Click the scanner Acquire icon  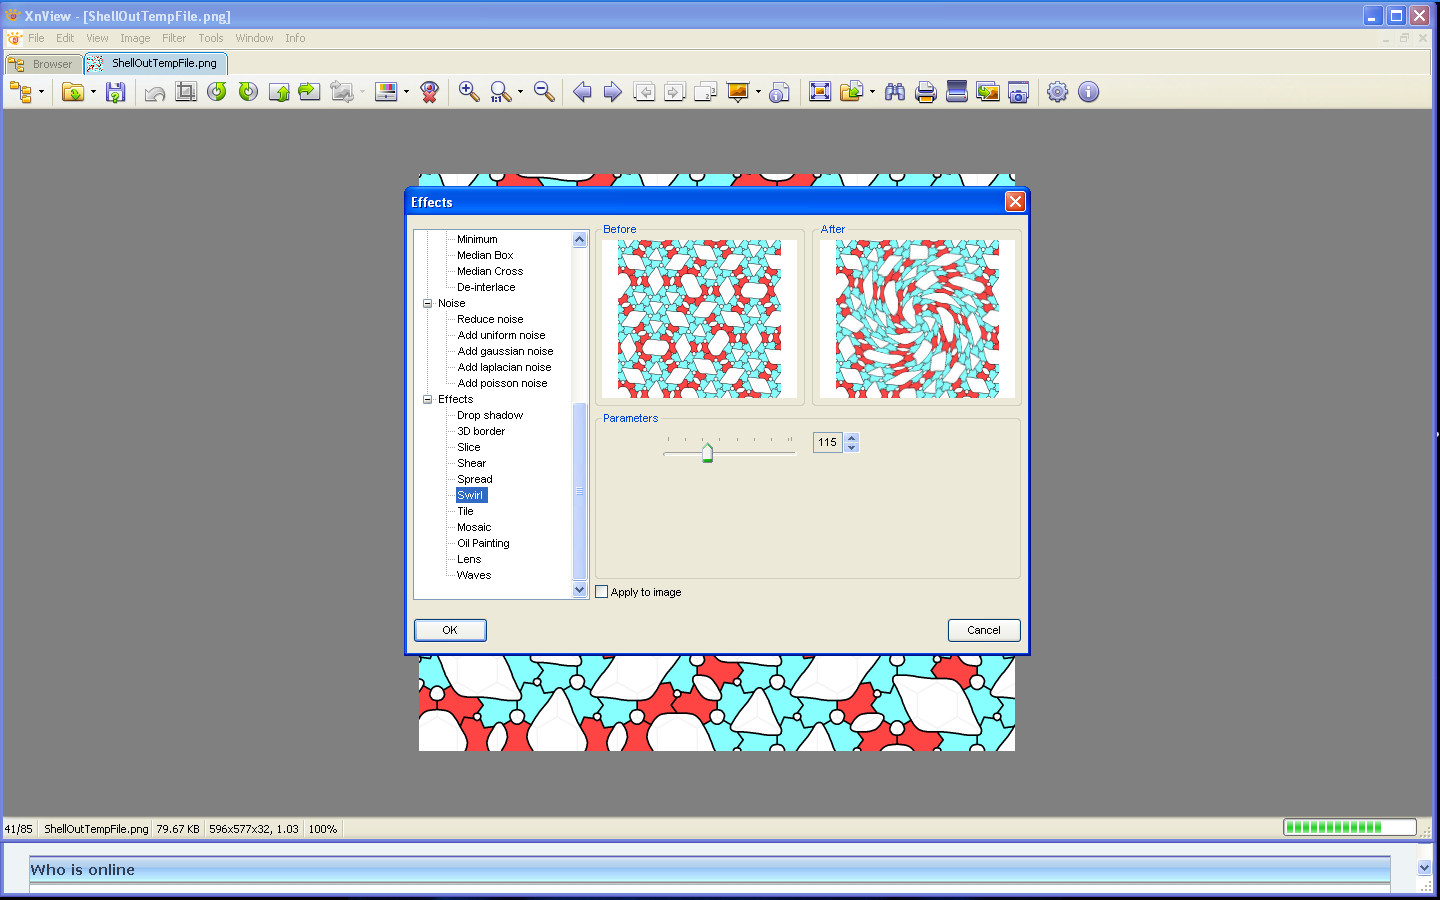(957, 92)
